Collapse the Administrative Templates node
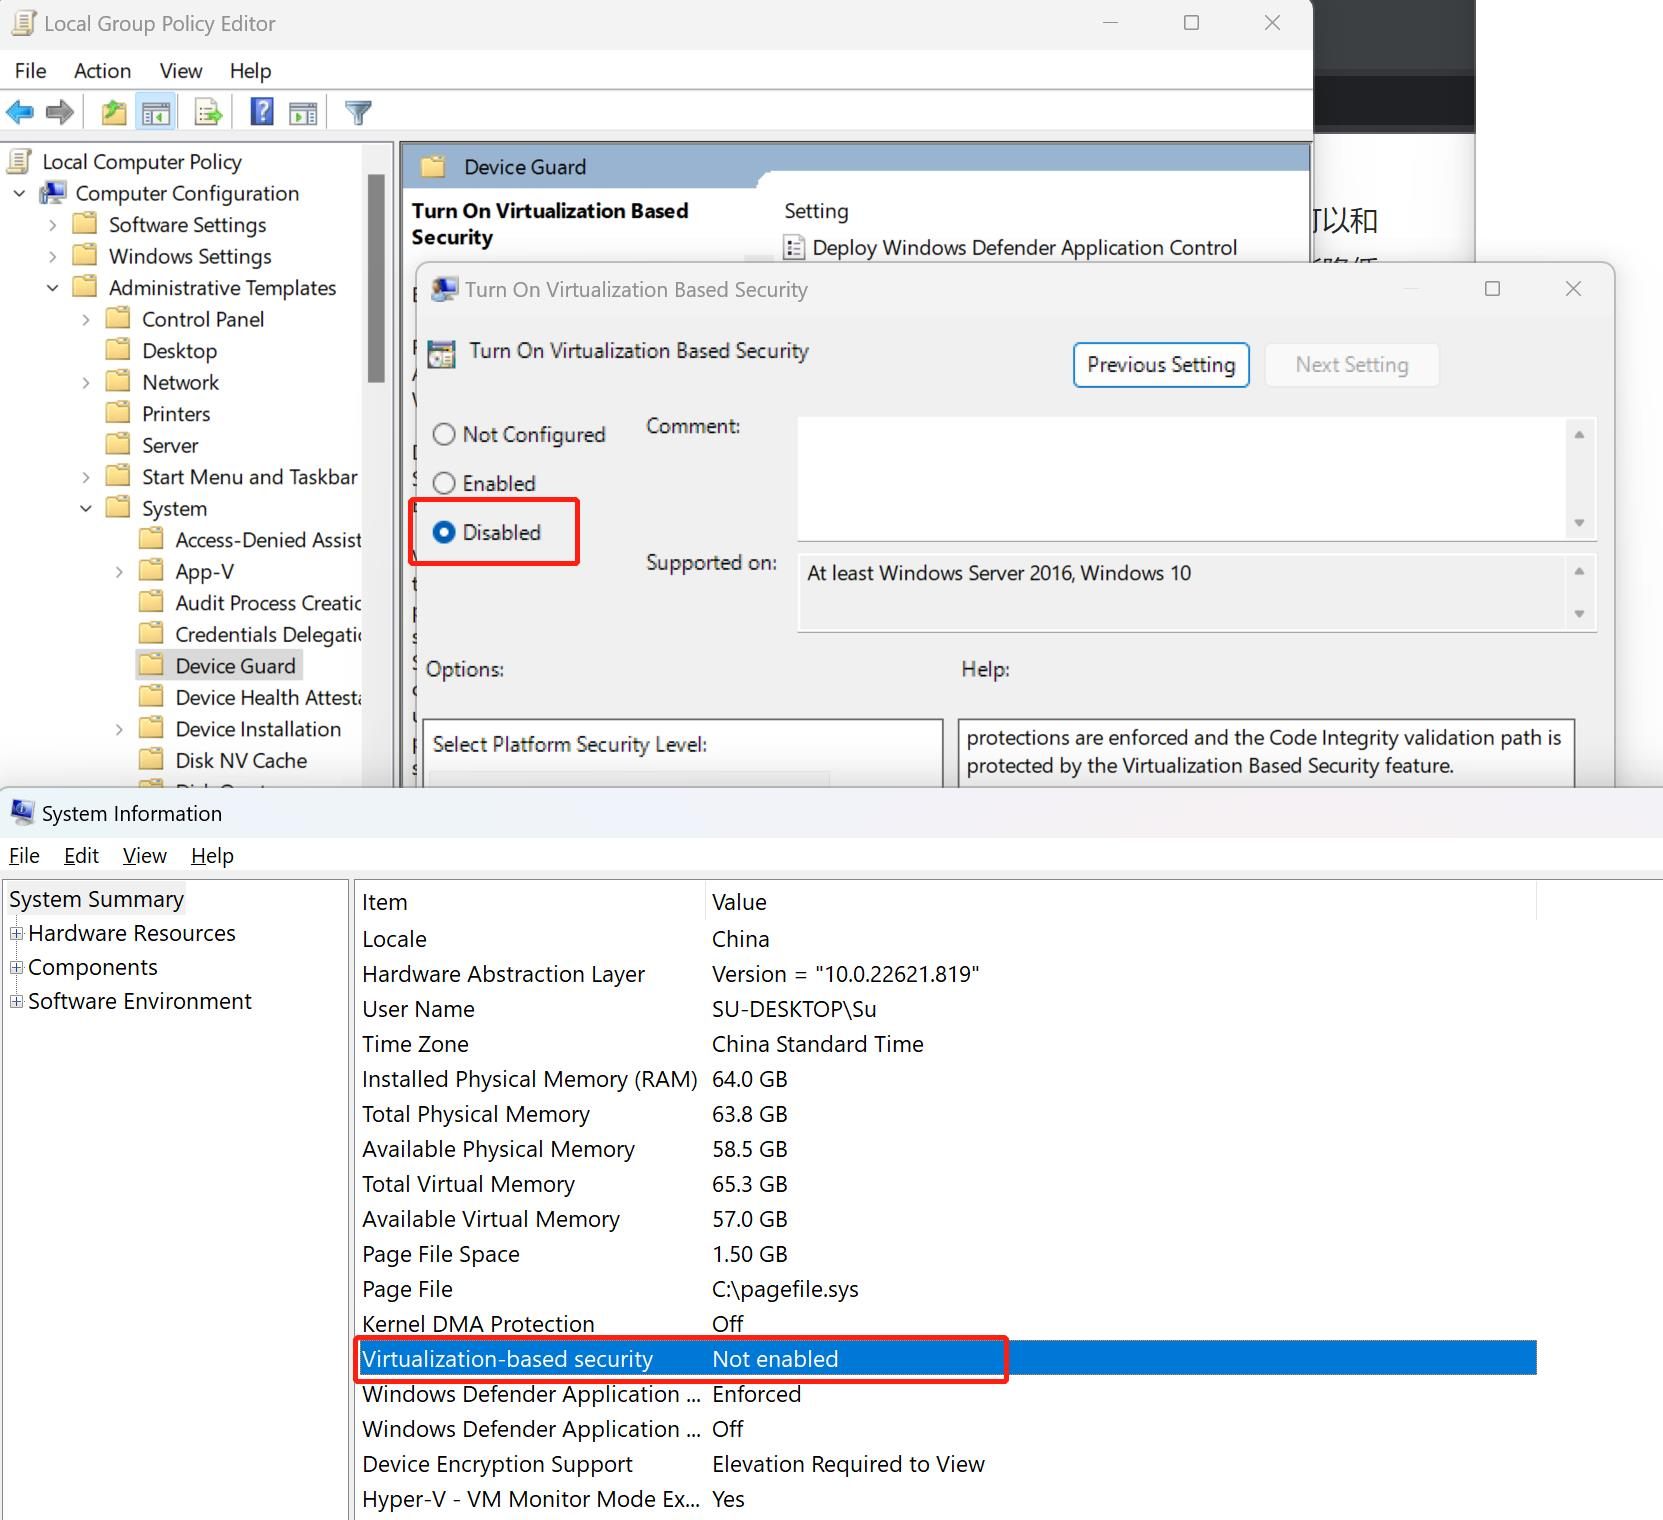 pos(53,288)
